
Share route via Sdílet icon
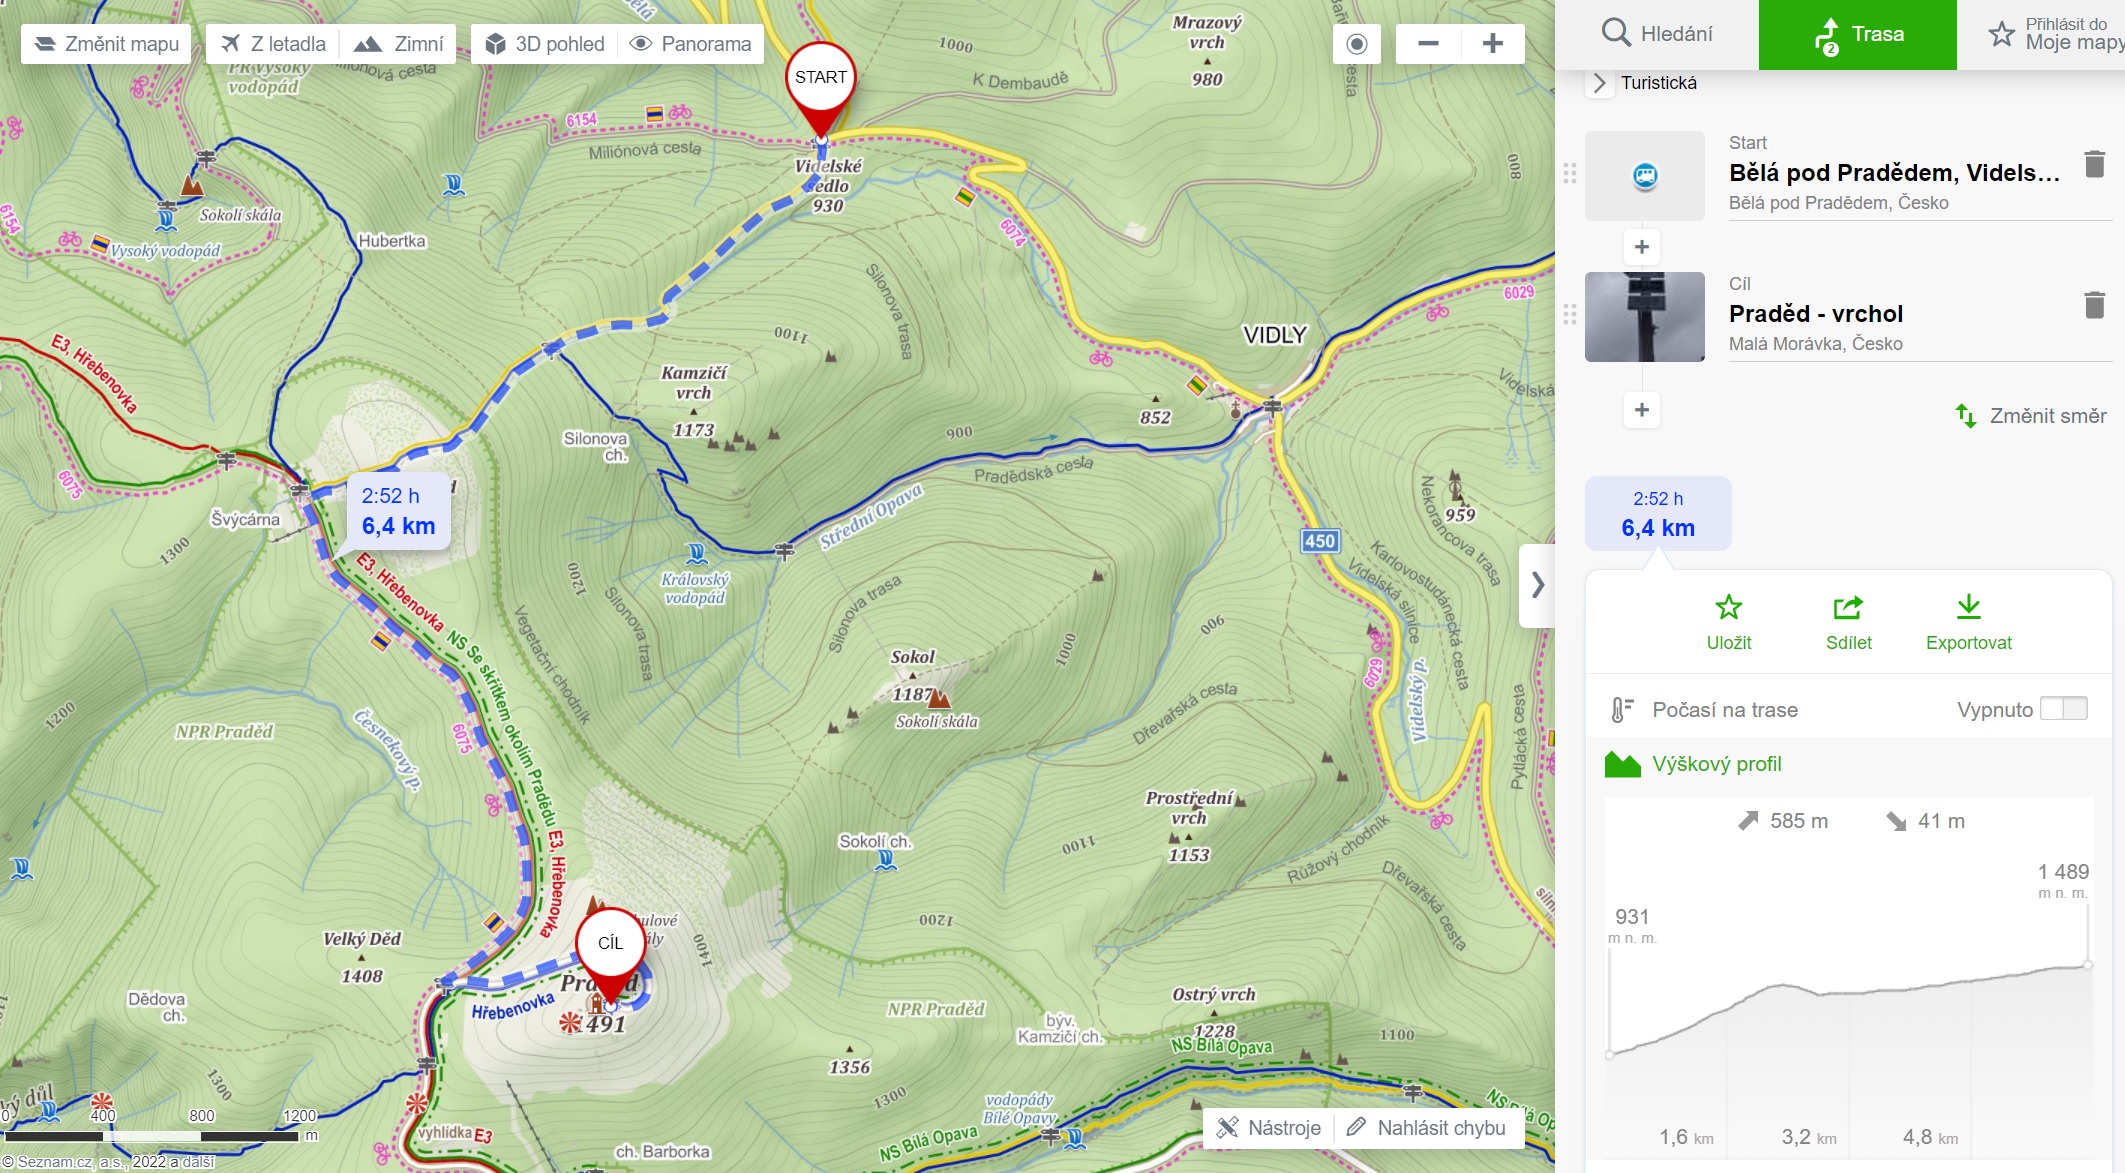1848,622
